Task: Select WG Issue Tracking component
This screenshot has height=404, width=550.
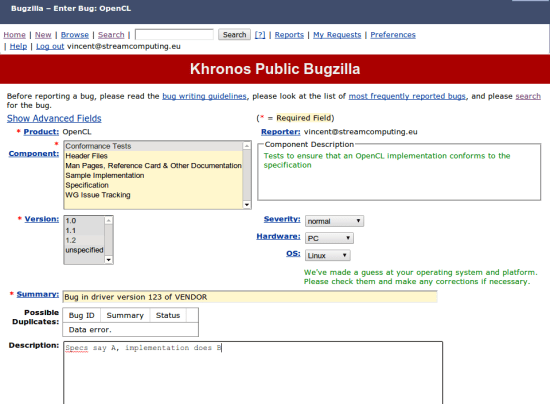Action: (153, 195)
